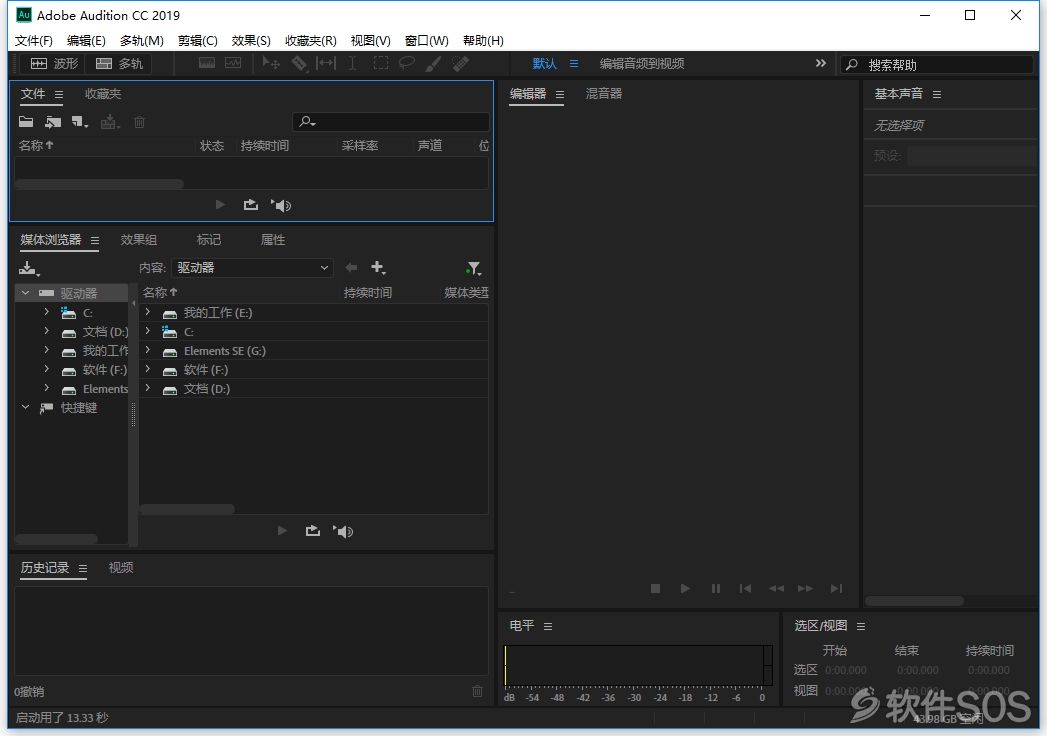
Task: Click the Open File folder icon
Action: (x=26, y=122)
